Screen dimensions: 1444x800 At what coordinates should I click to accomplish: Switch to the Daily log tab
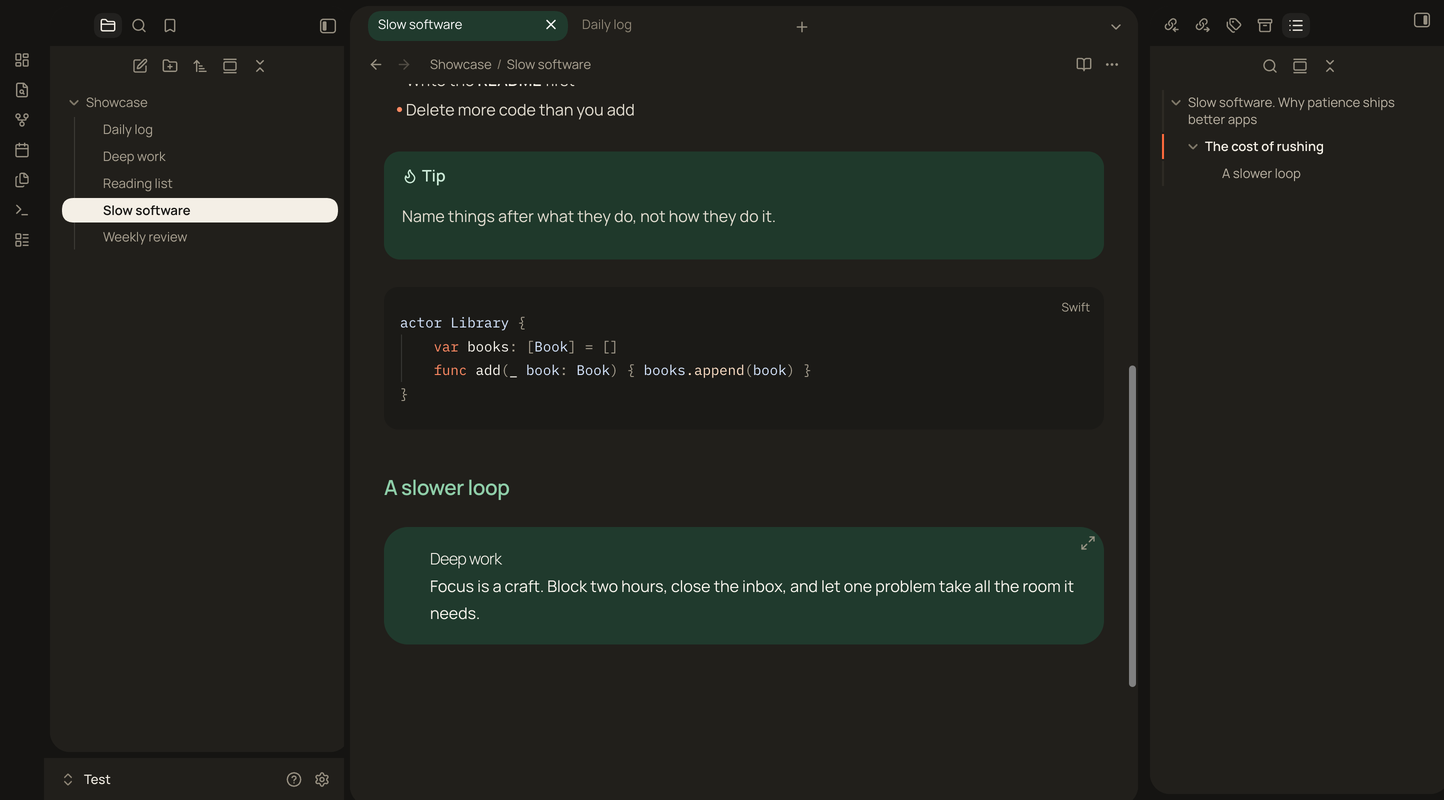[x=607, y=25]
